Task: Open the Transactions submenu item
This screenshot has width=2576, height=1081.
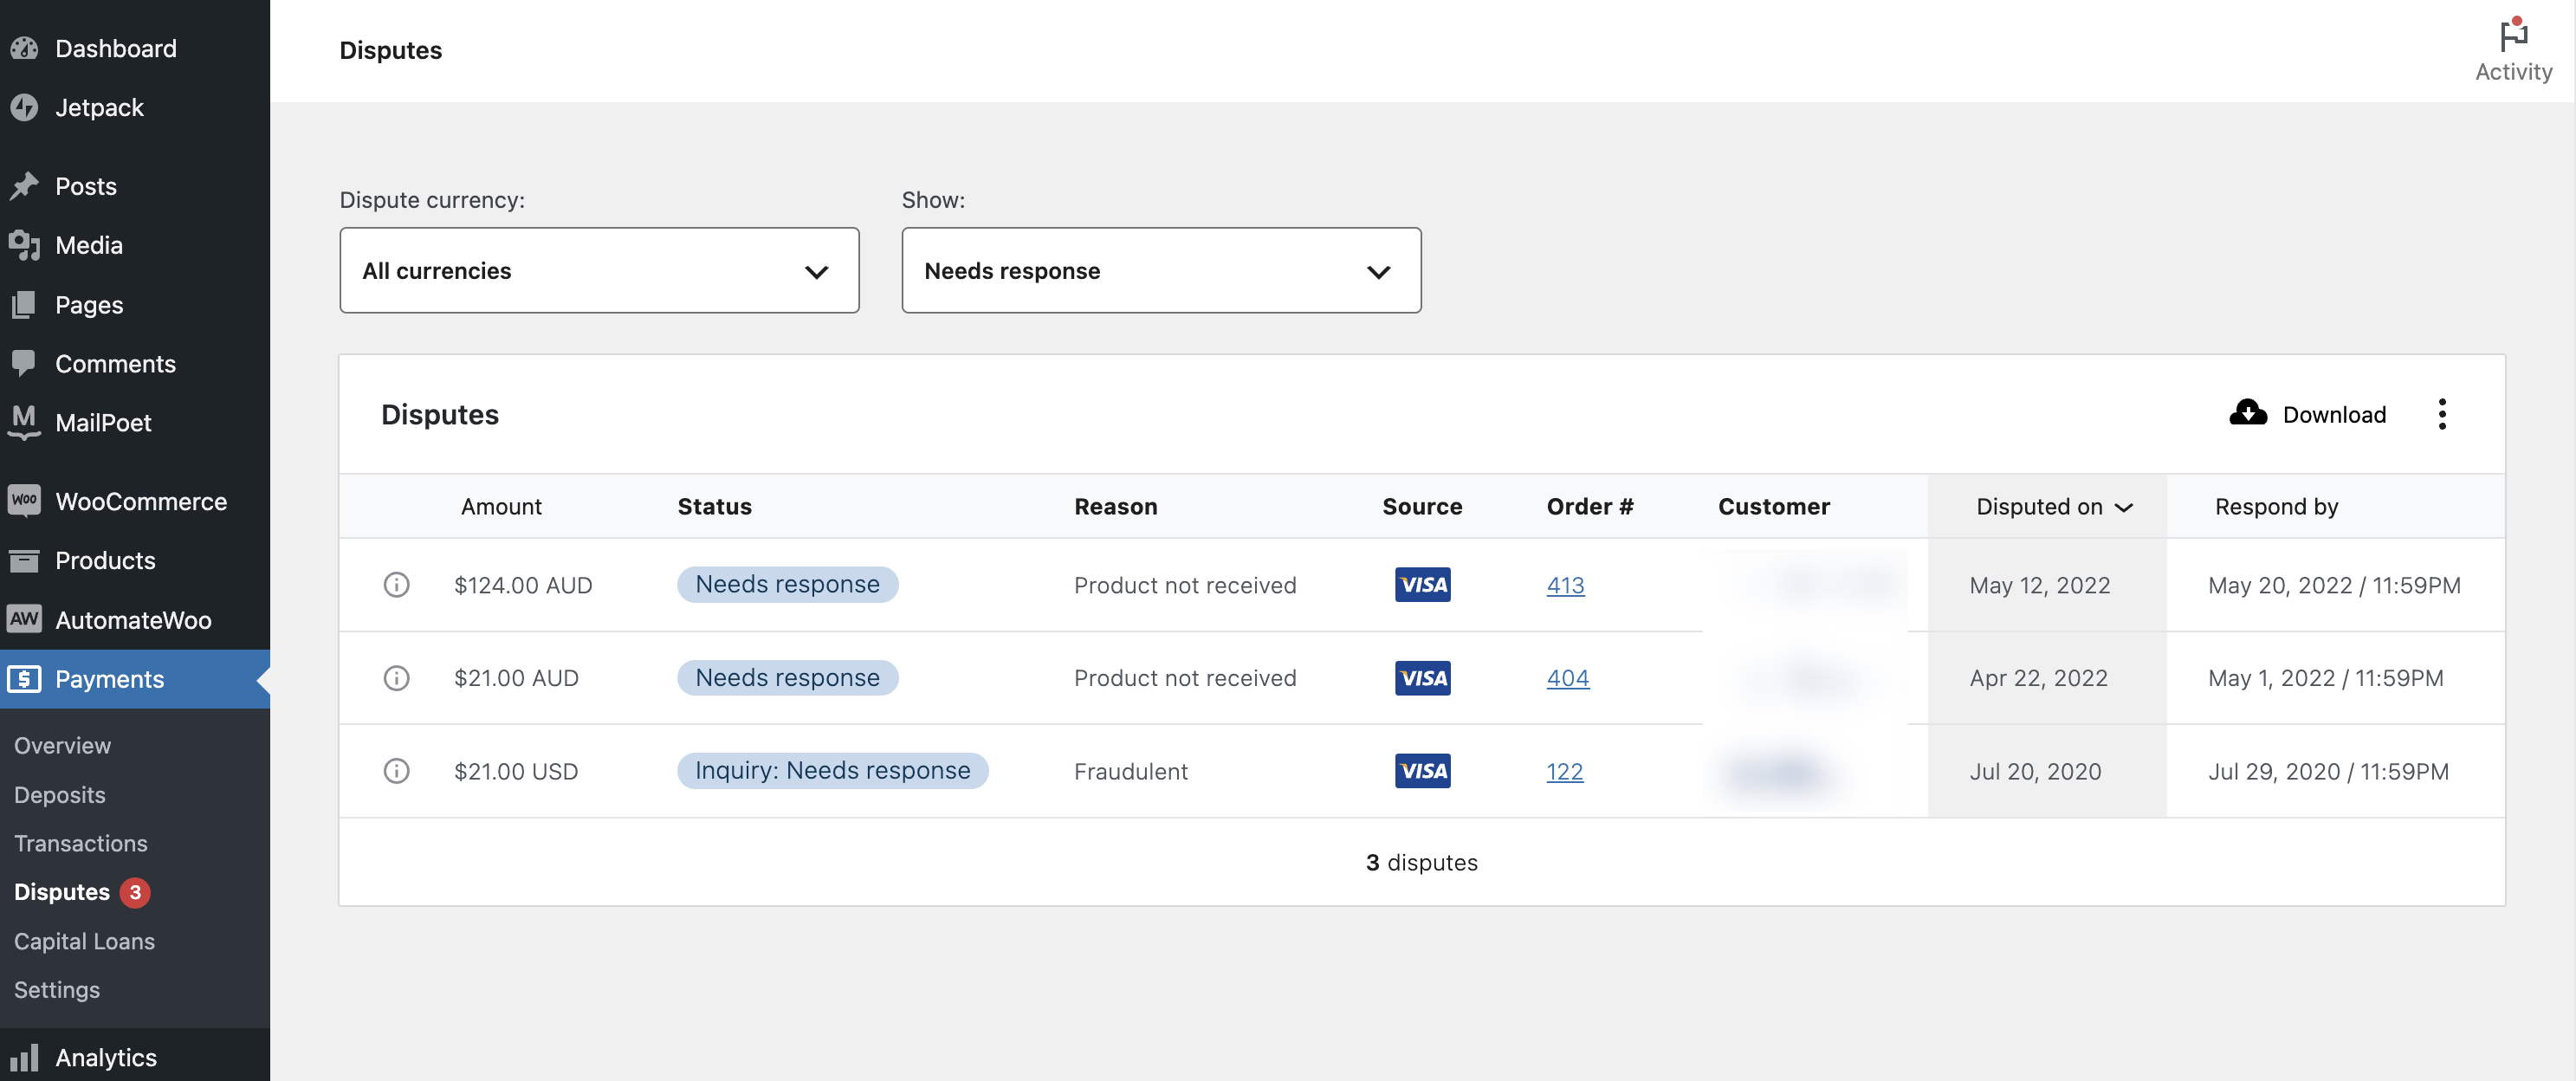Action: [81, 843]
